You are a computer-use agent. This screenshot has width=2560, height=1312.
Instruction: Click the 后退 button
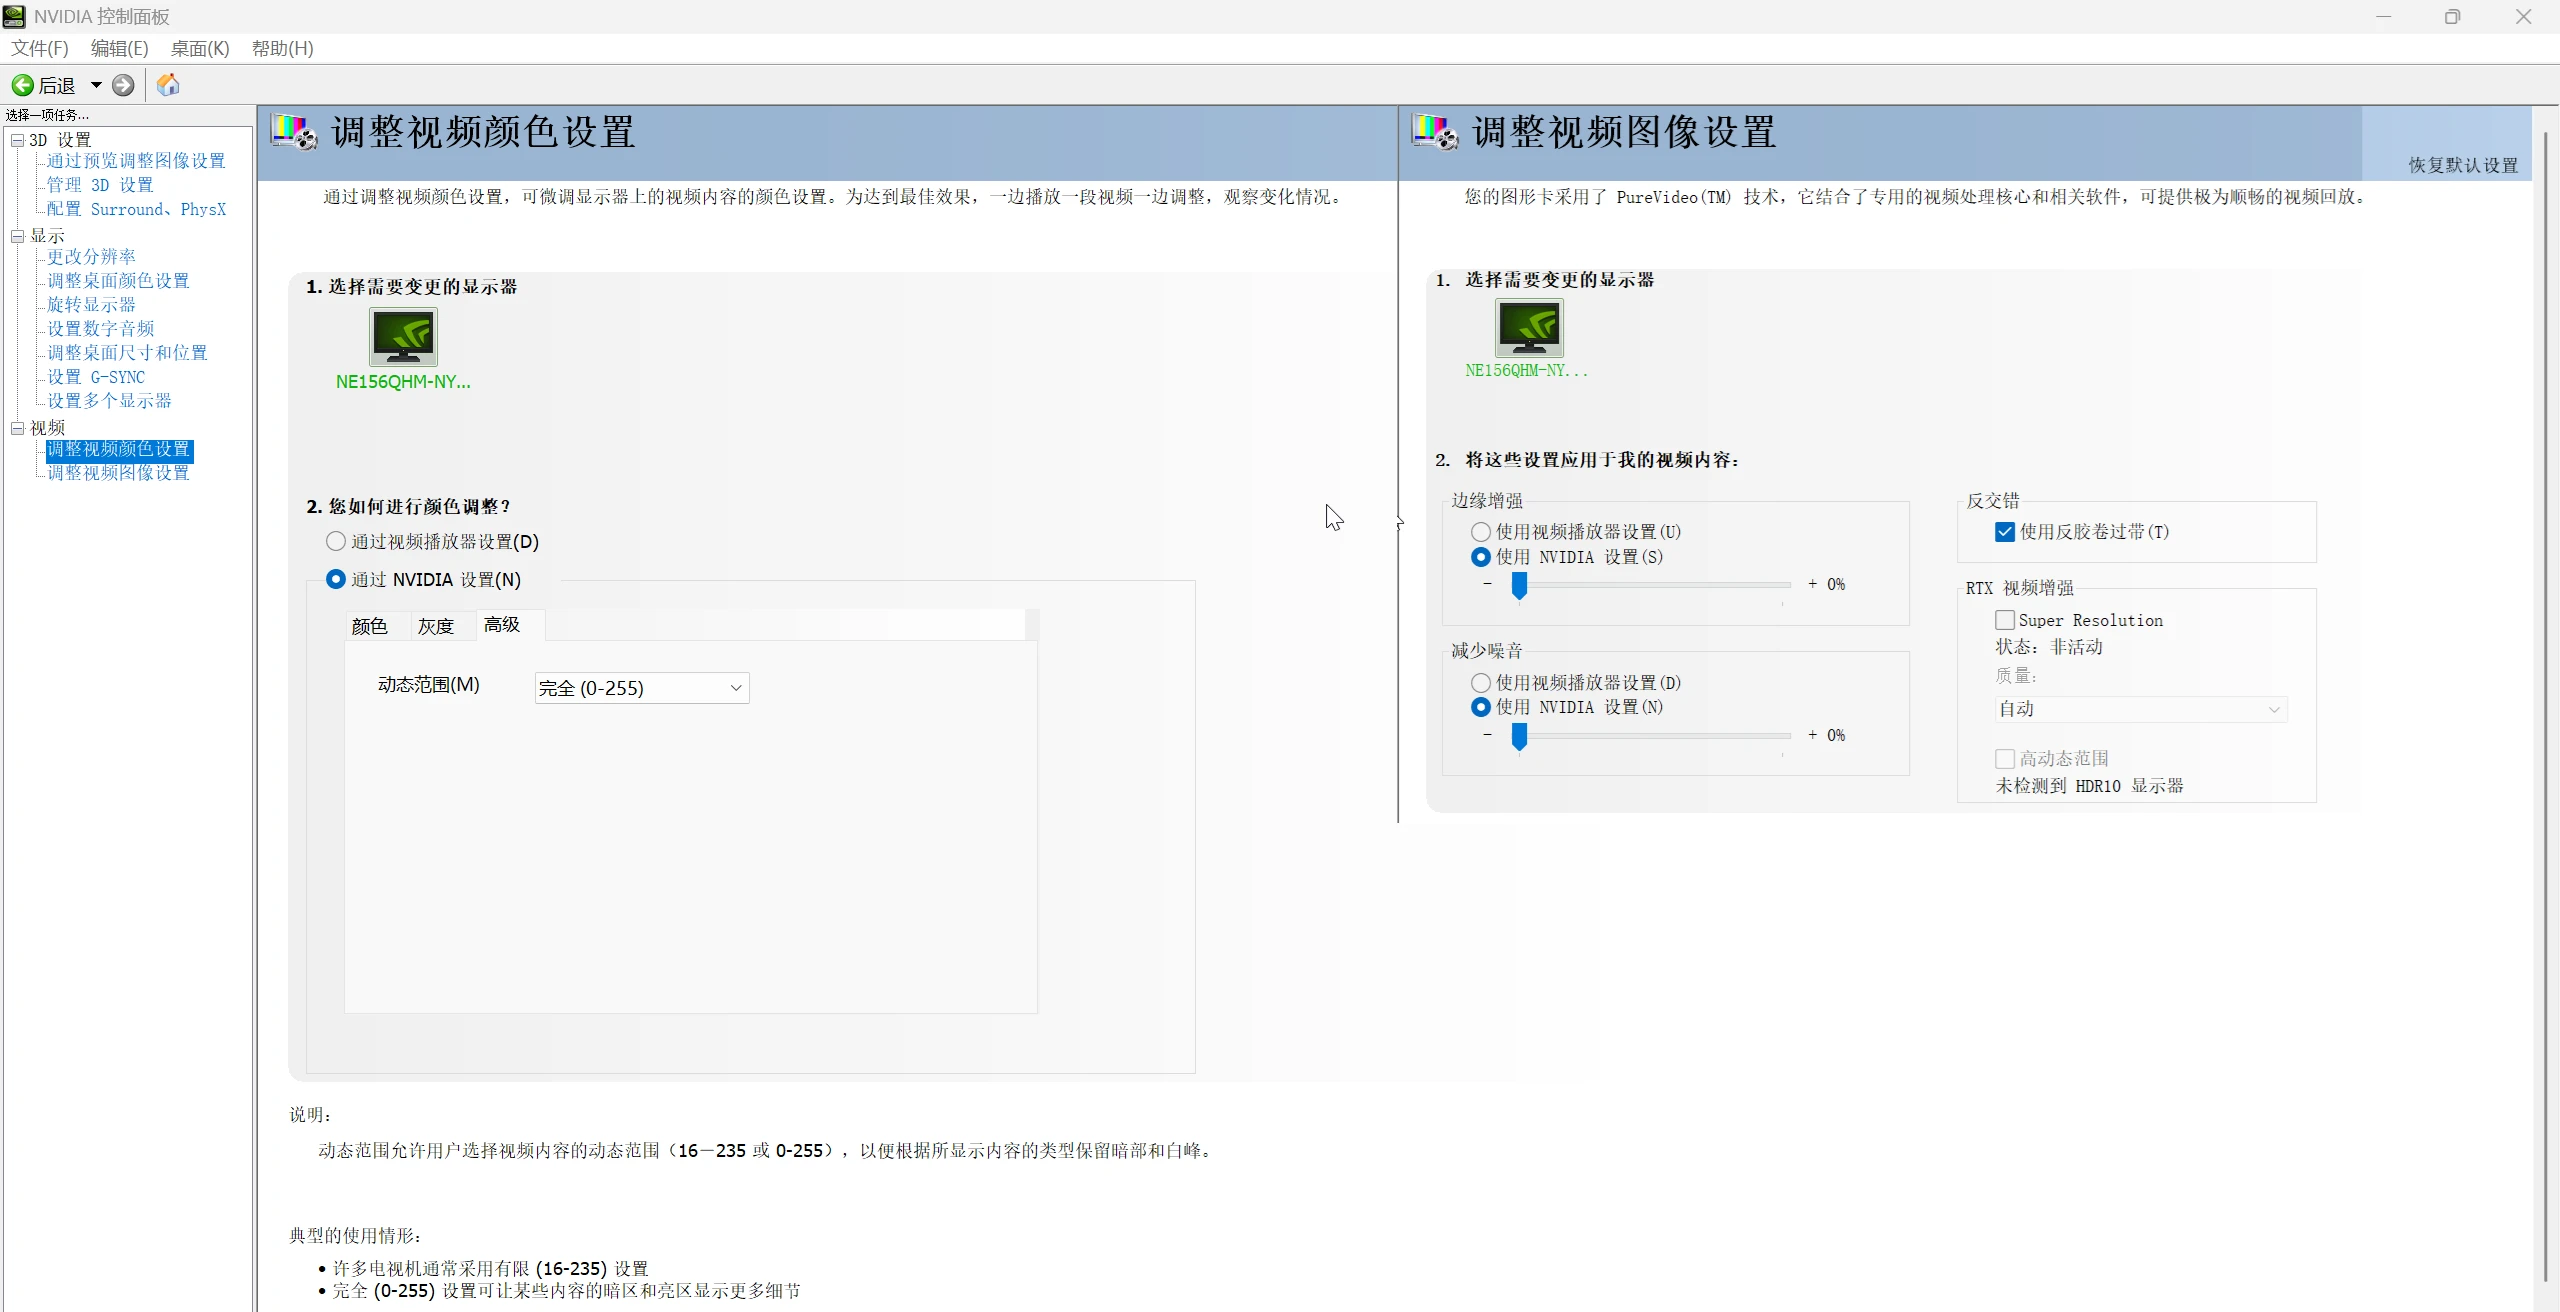click(55, 85)
